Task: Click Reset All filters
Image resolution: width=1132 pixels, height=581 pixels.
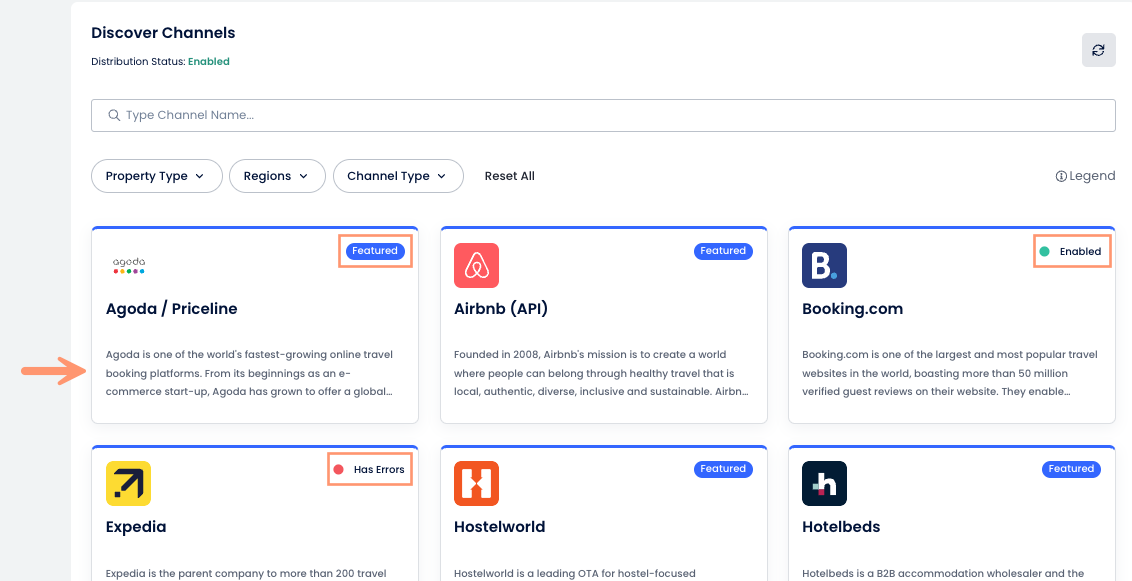Action: [x=510, y=176]
